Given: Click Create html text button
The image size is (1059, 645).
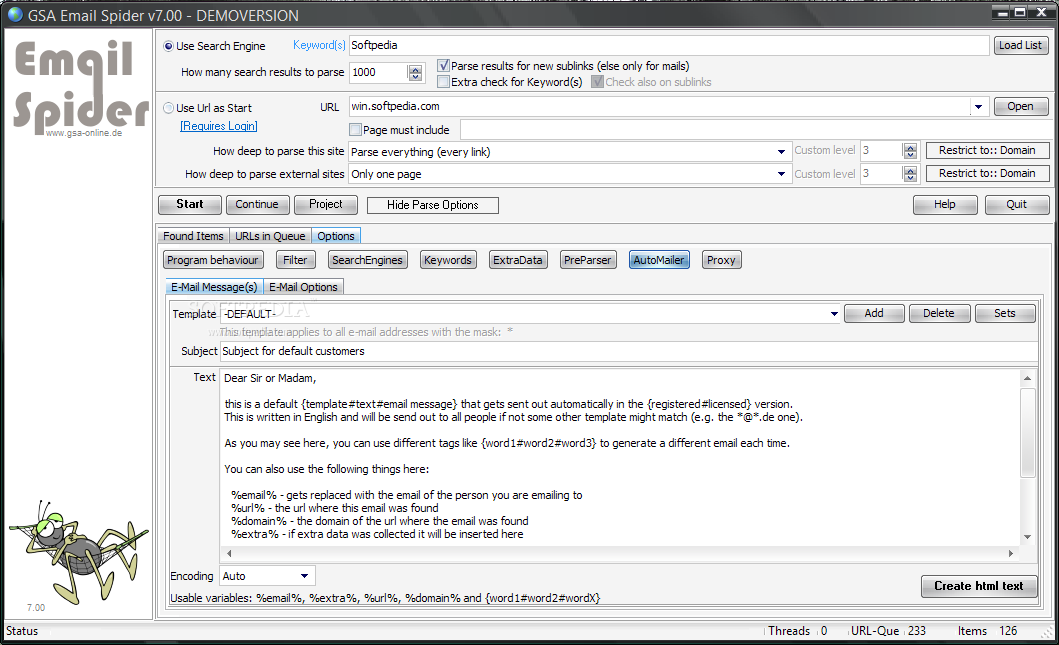Looking at the screenshot, I should point(979,586).
